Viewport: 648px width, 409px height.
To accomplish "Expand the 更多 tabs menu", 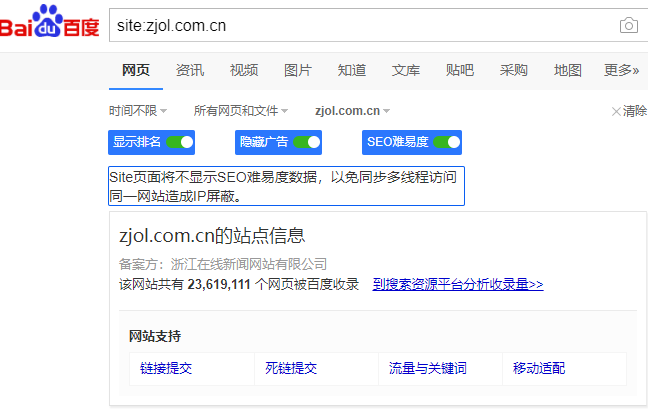I will (x=621, y=70).
